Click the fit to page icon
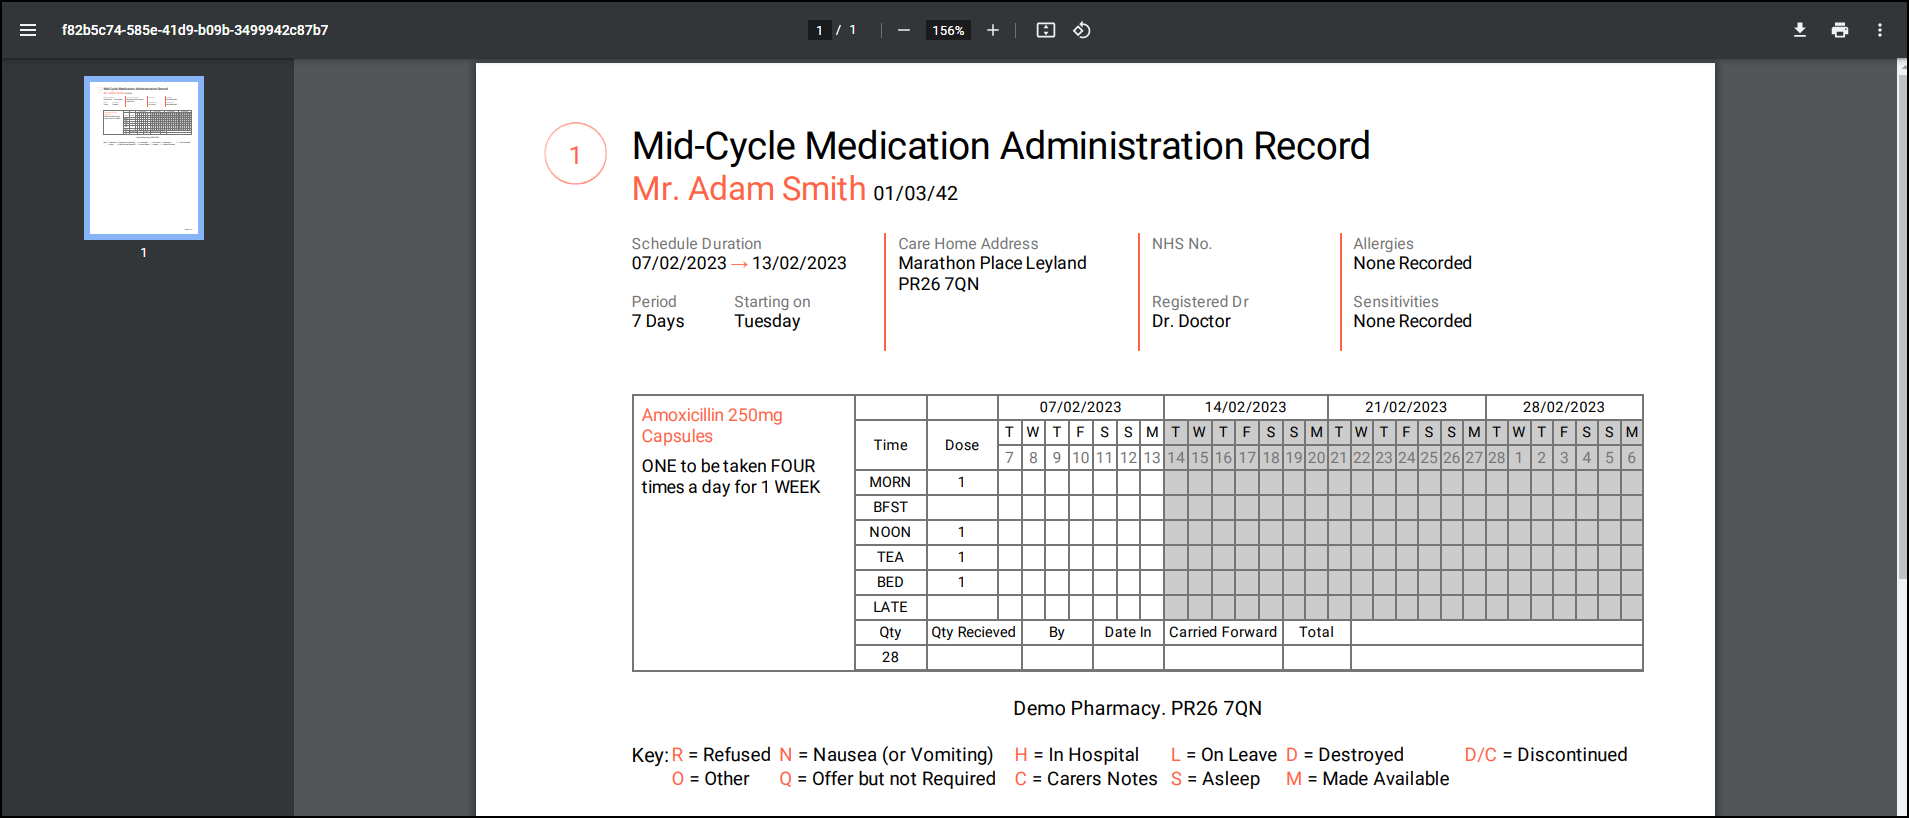Screen dimensions: 1909x818 tap(1046, 30)
